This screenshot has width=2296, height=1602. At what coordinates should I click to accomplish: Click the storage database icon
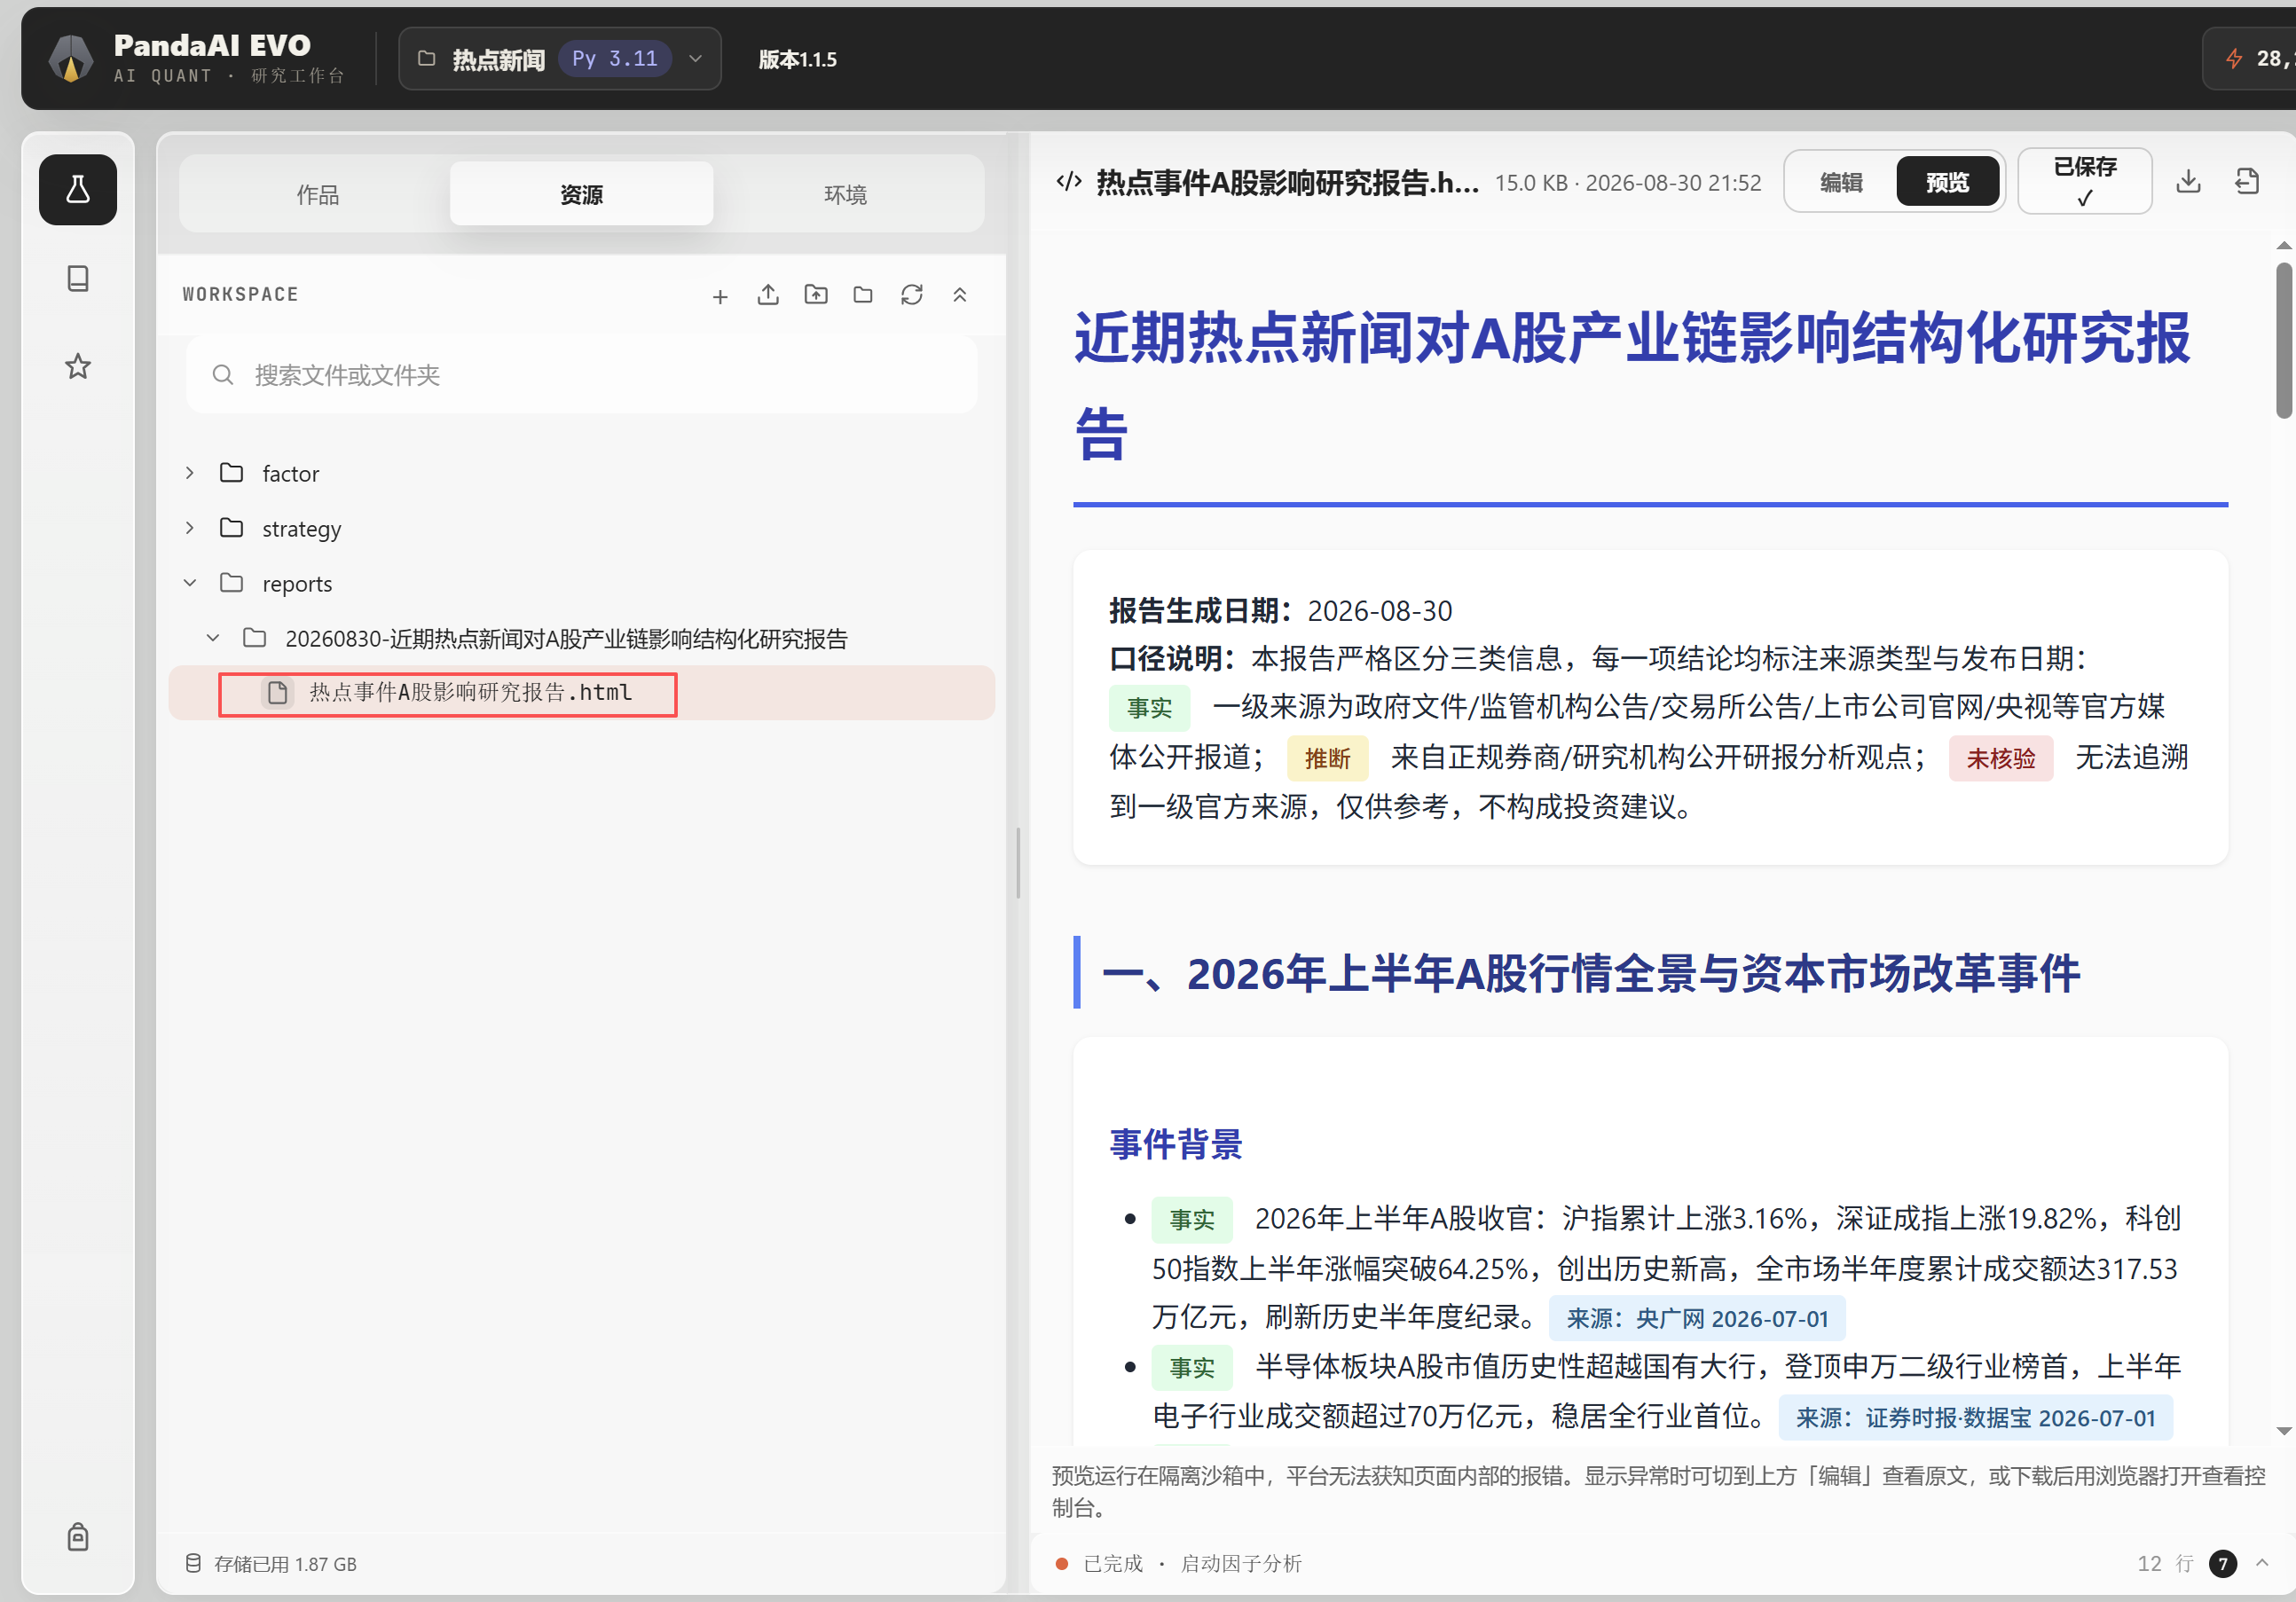tap(193, 1563)
